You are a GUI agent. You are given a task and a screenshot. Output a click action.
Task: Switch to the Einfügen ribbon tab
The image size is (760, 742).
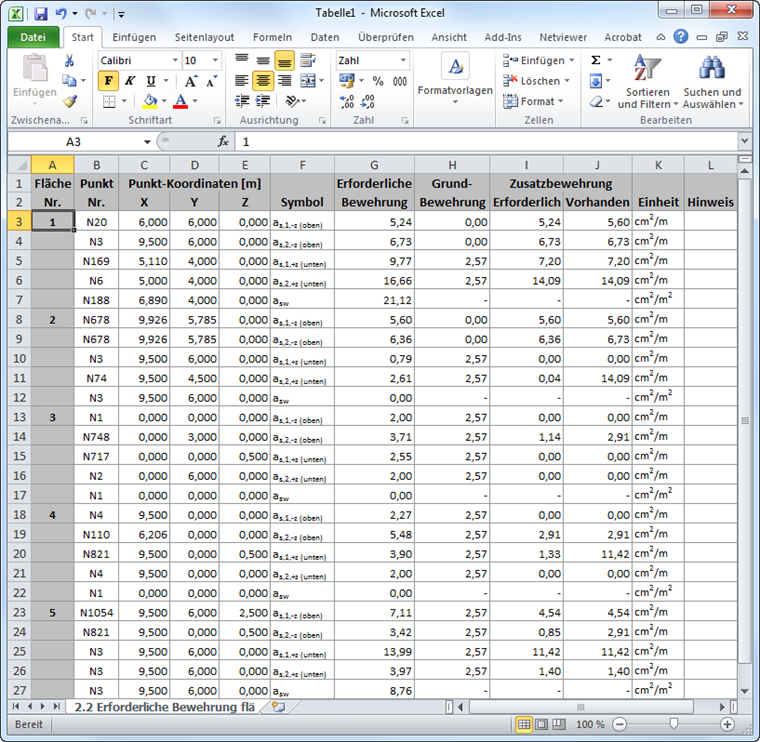point(134,37)
